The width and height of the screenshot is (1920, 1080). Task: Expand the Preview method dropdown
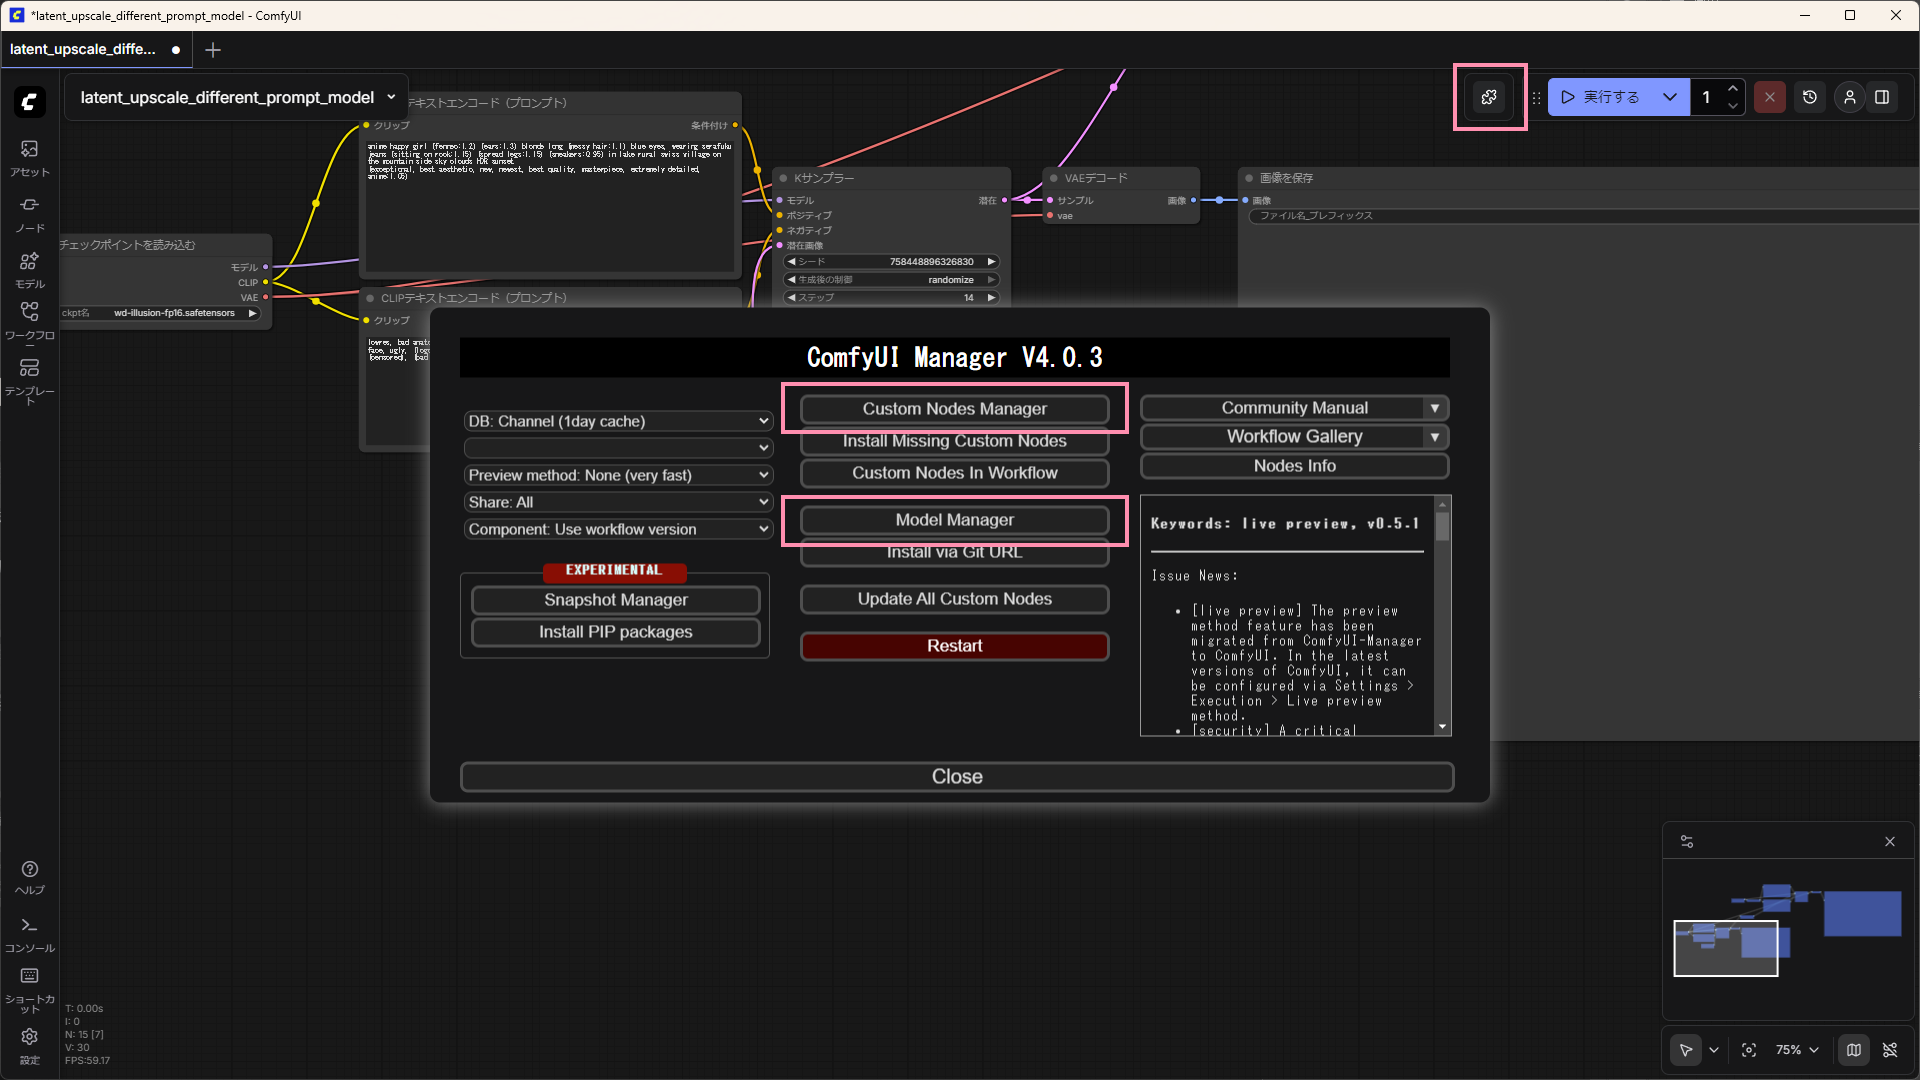618,475
